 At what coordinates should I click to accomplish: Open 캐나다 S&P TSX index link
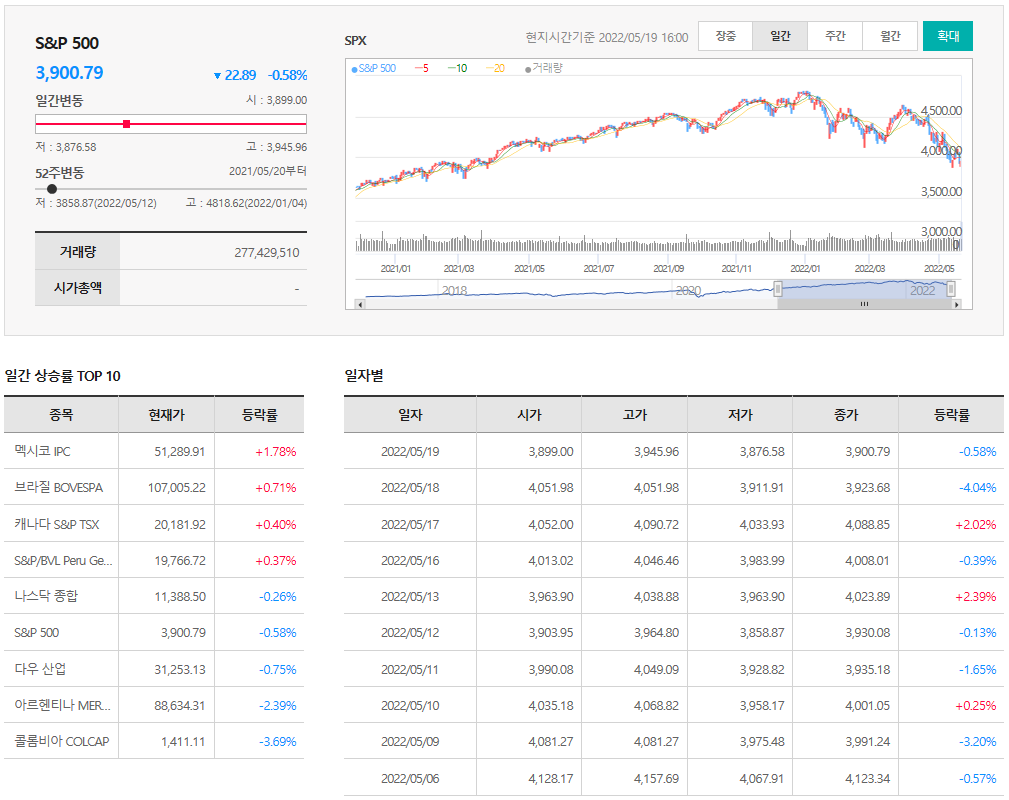[x=57, y=524]
